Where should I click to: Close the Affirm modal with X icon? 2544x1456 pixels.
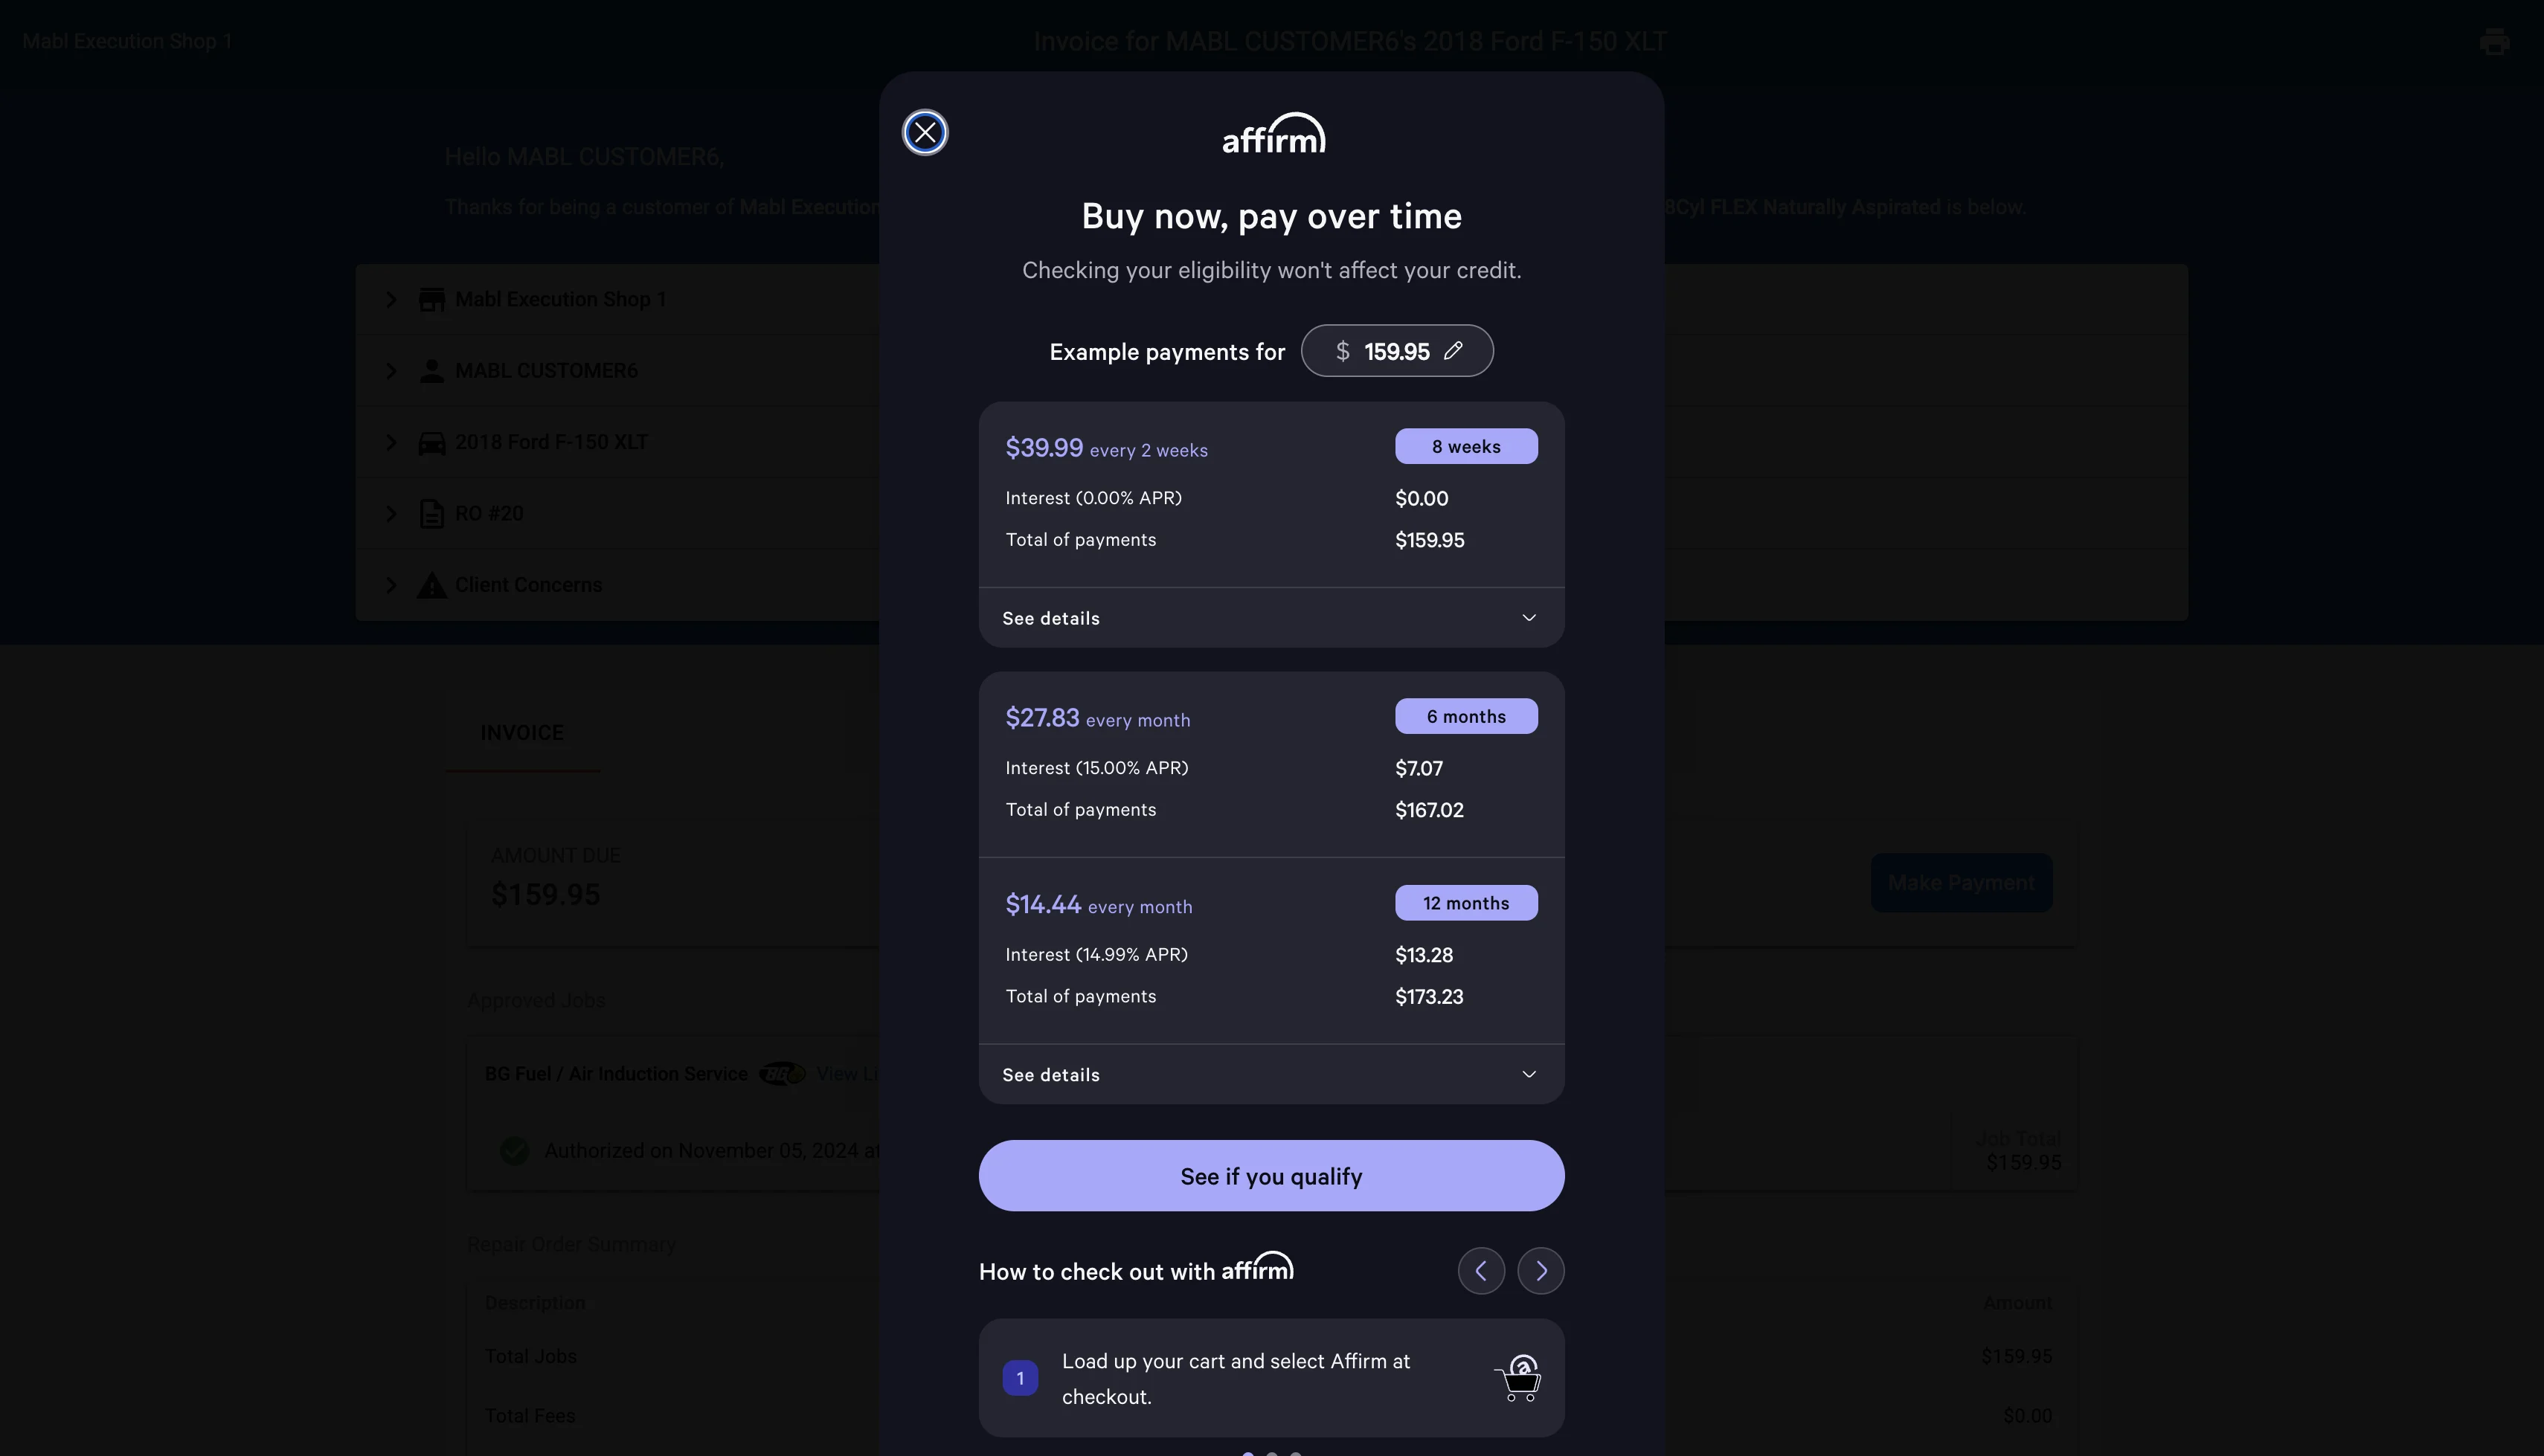point(925,132)
